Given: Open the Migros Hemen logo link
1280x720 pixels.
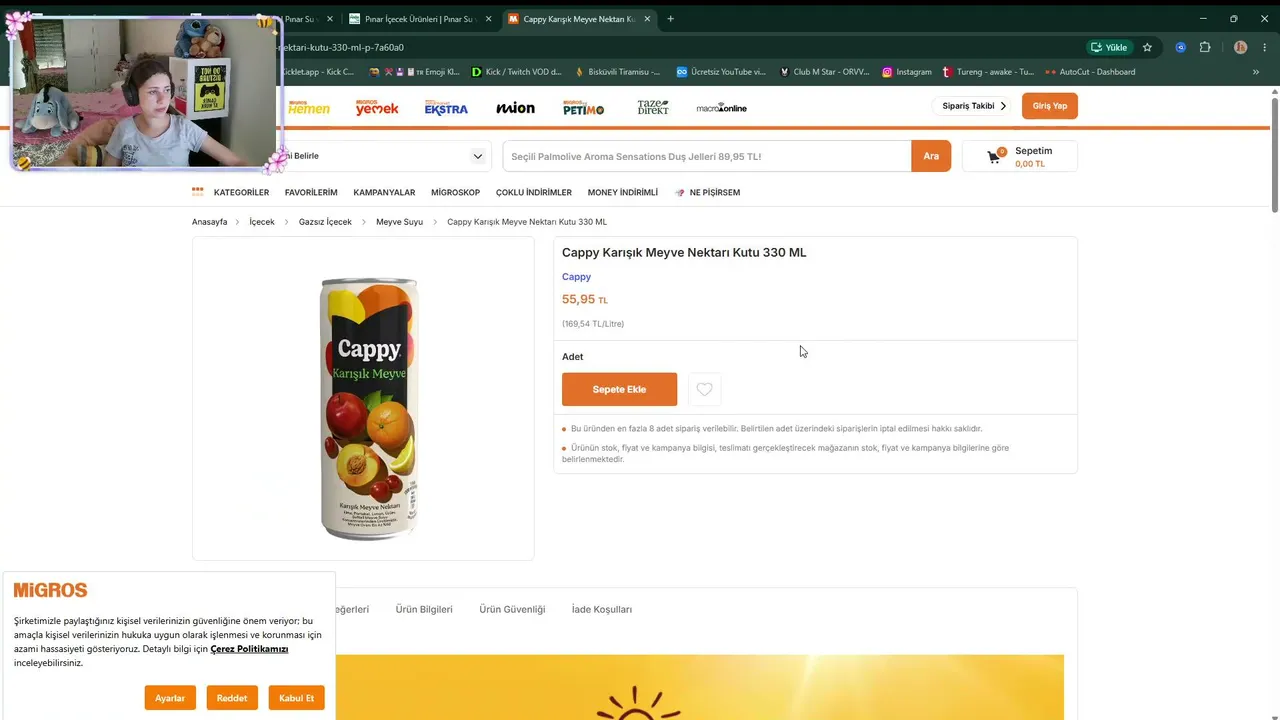Looking at the screenshot, I should (x=308, y=108).
